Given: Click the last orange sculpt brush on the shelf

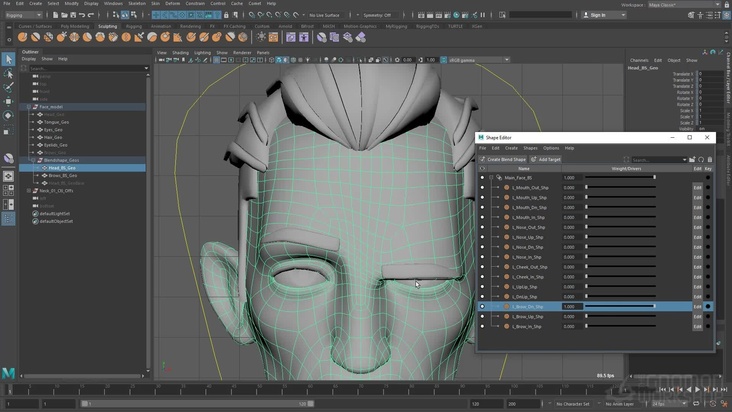Looking at the screenshot, I should [x=242, y=37].
